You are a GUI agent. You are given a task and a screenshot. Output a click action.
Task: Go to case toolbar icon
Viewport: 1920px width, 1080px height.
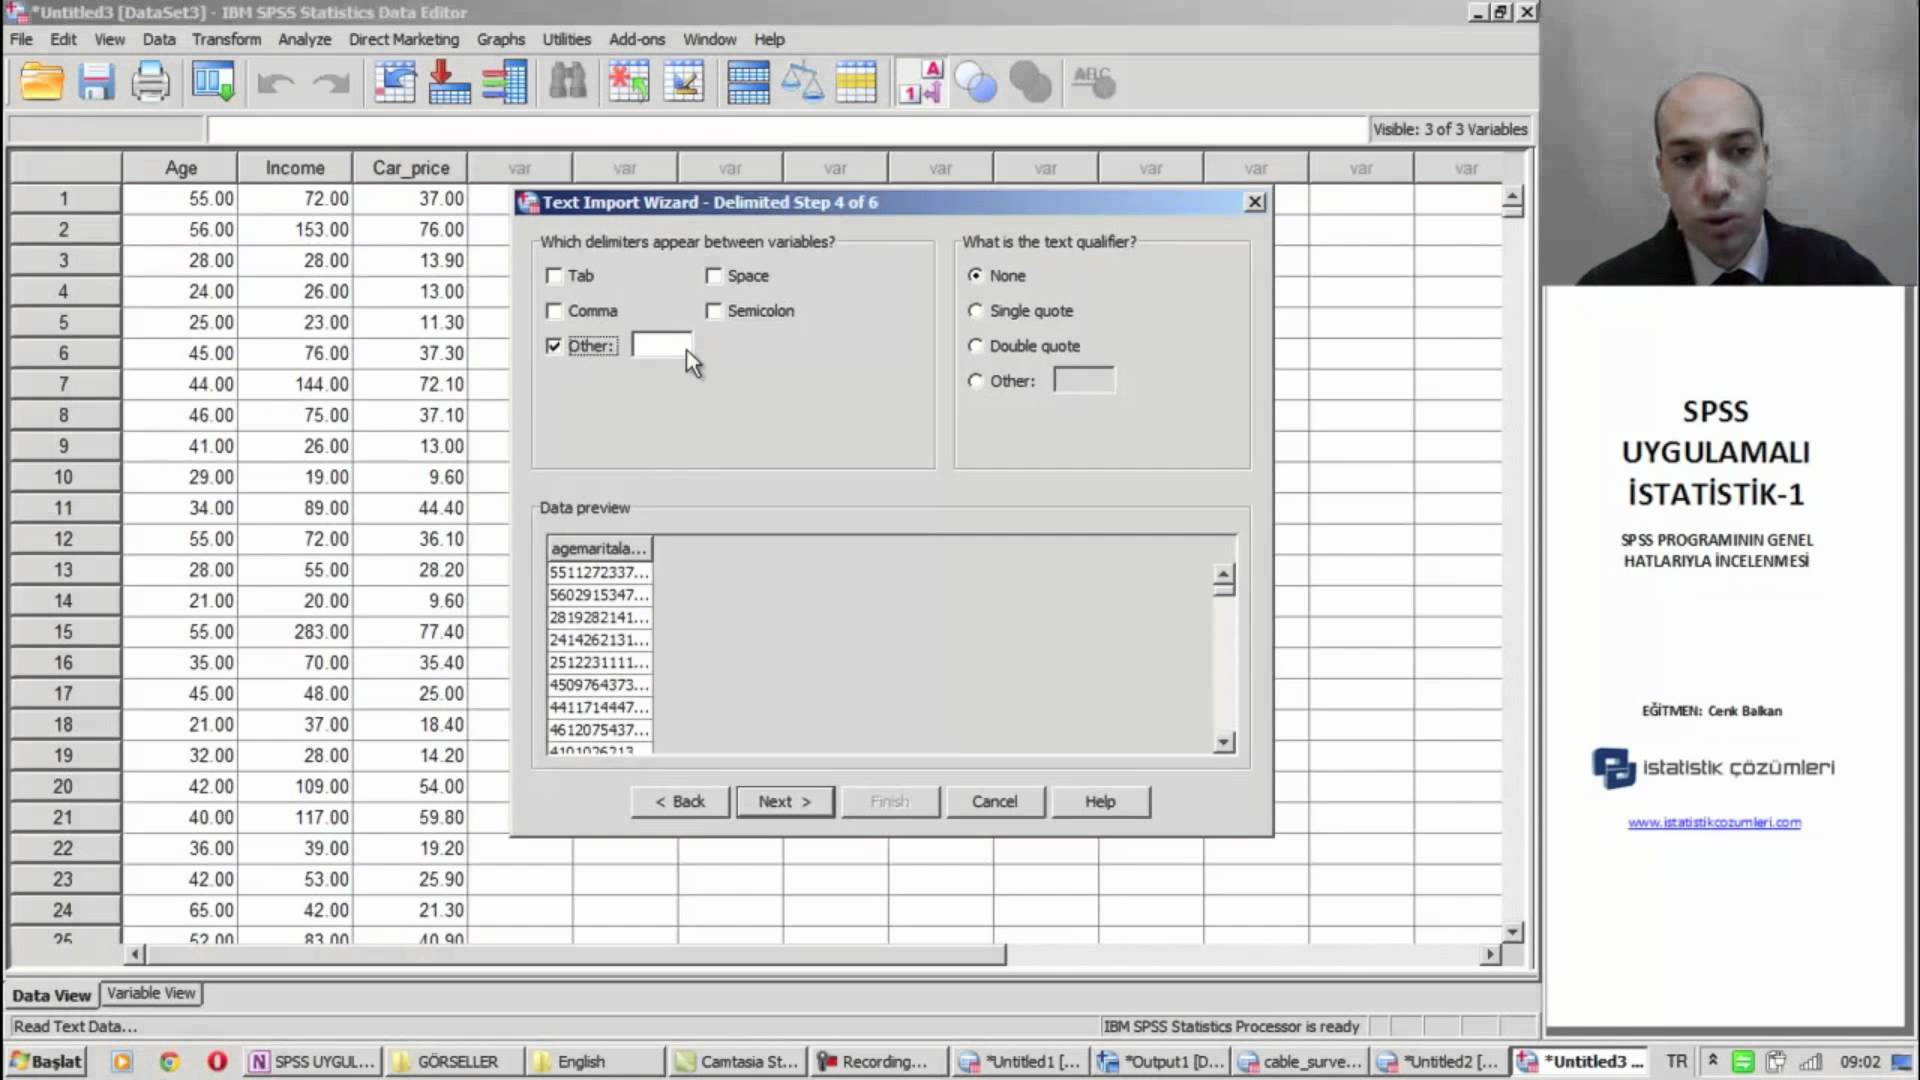pos(395,82)
